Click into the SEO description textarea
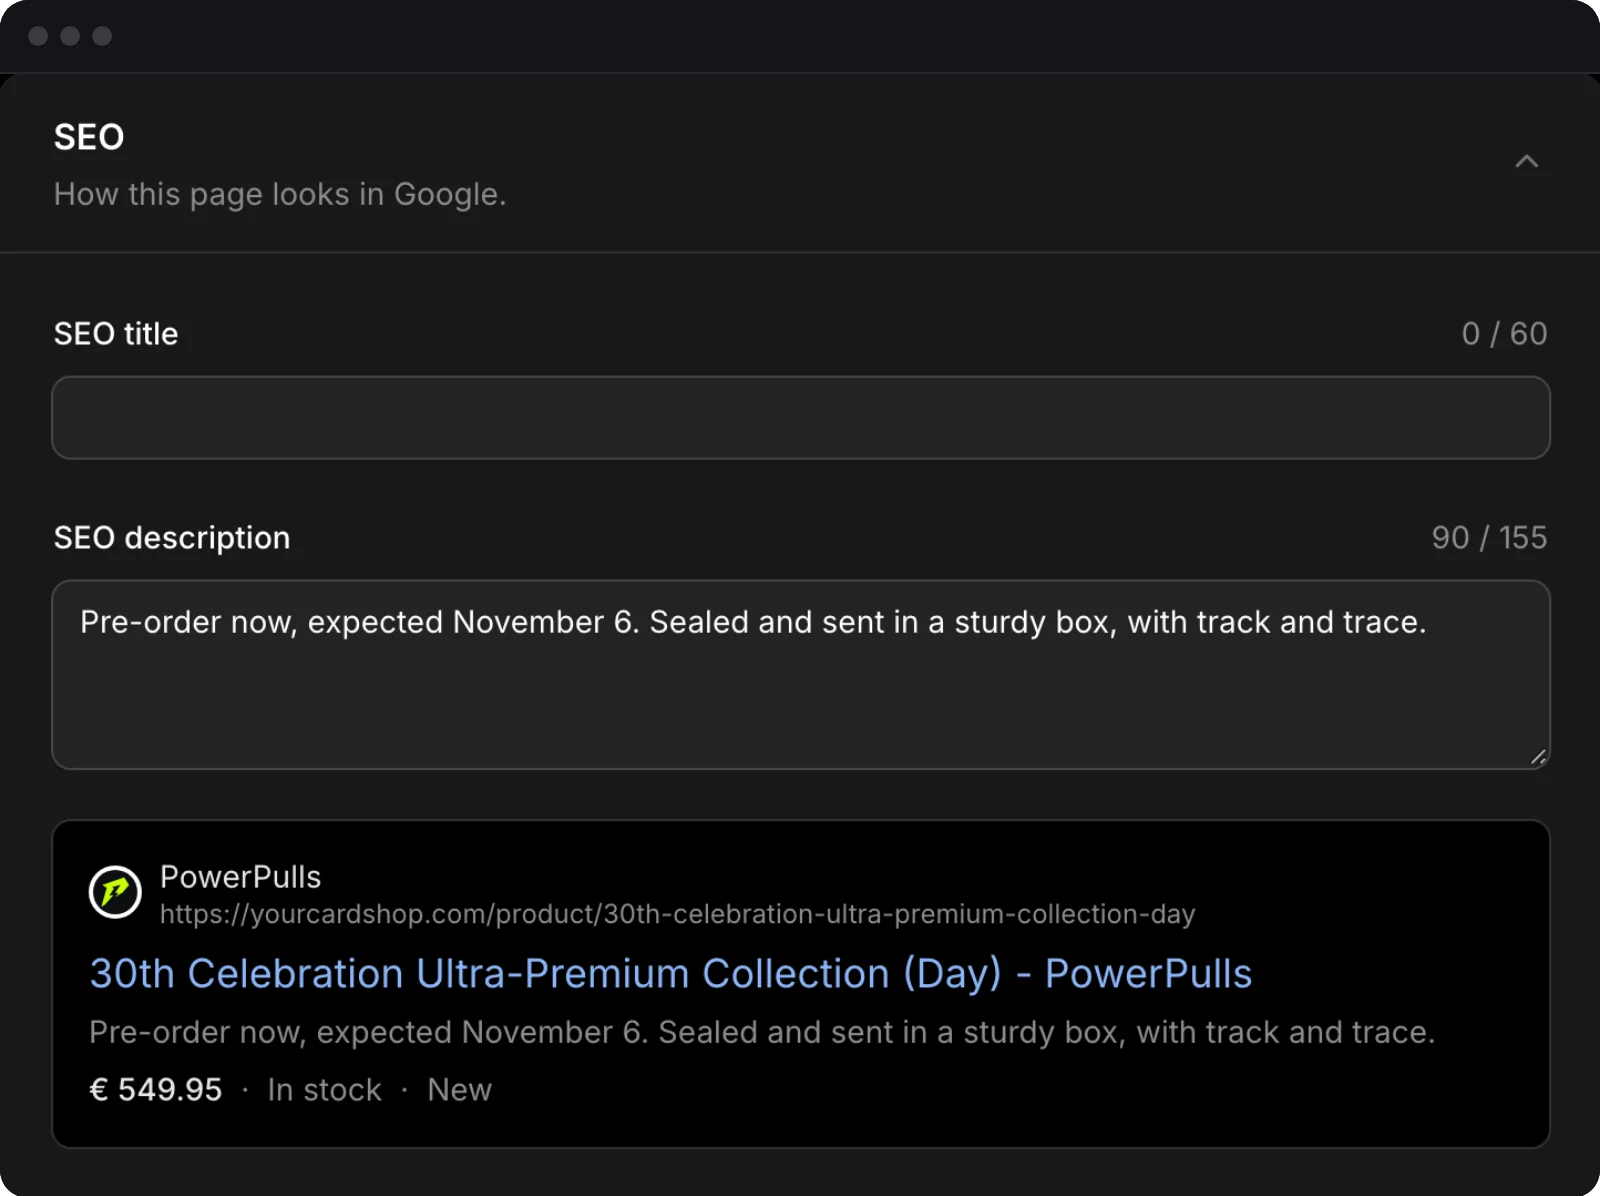Viewport: 1600px width, 1196px height. (801, 675)
